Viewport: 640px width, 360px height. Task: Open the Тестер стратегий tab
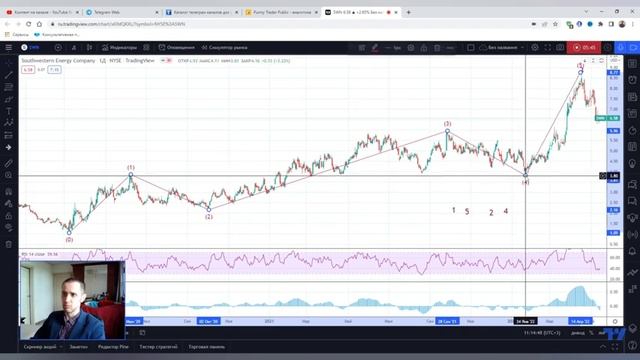point(158,347)
